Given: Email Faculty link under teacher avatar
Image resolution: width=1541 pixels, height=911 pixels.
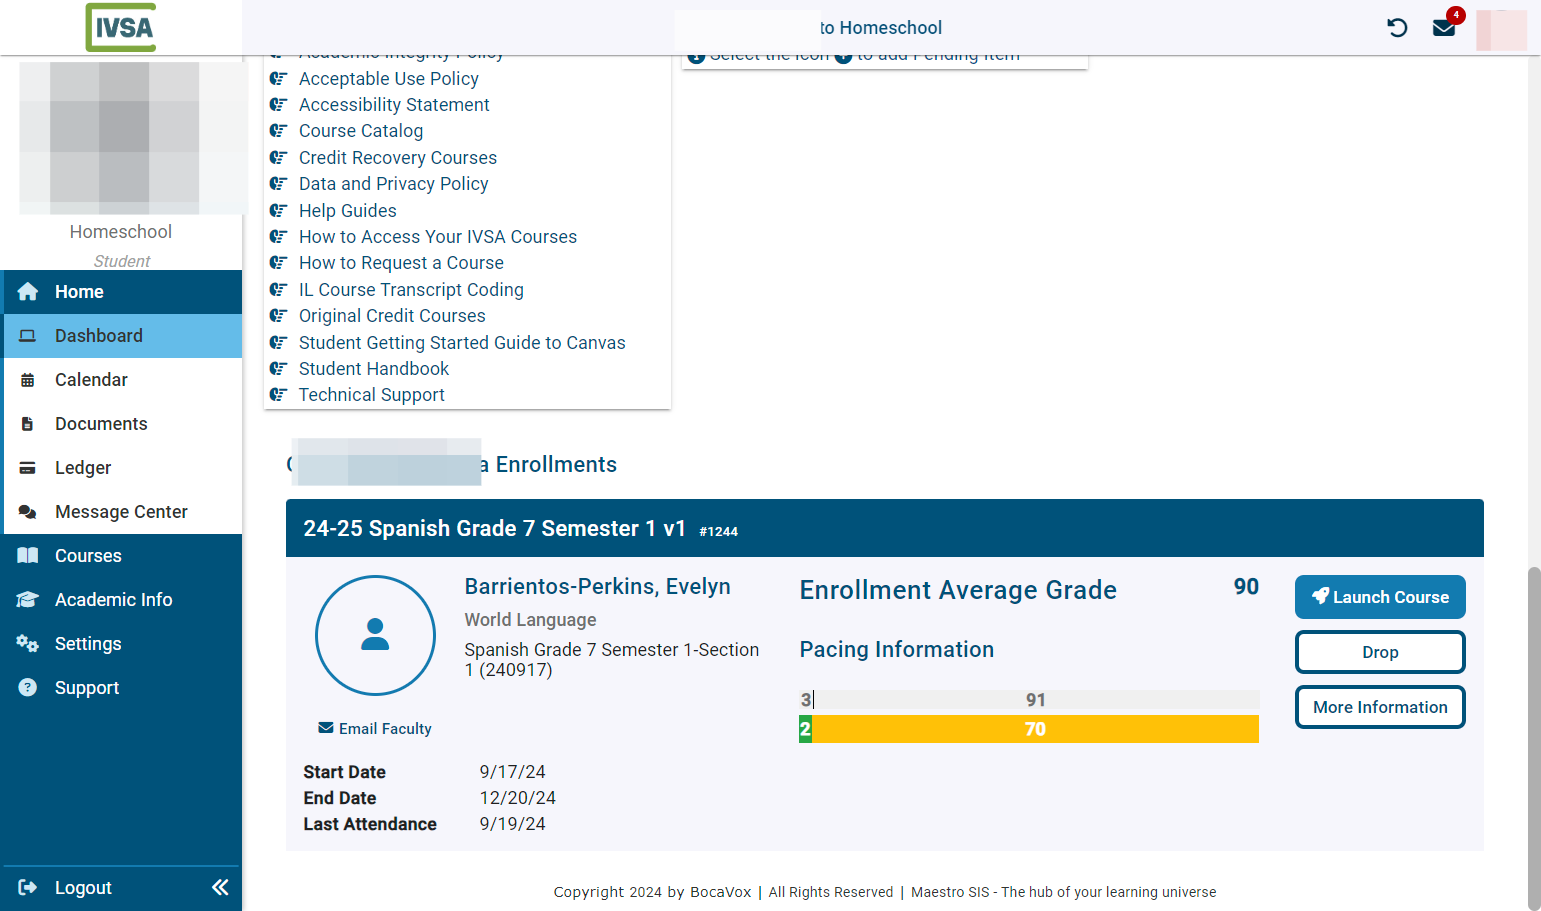Looking at the screenshot, I should tap(375, 729).
